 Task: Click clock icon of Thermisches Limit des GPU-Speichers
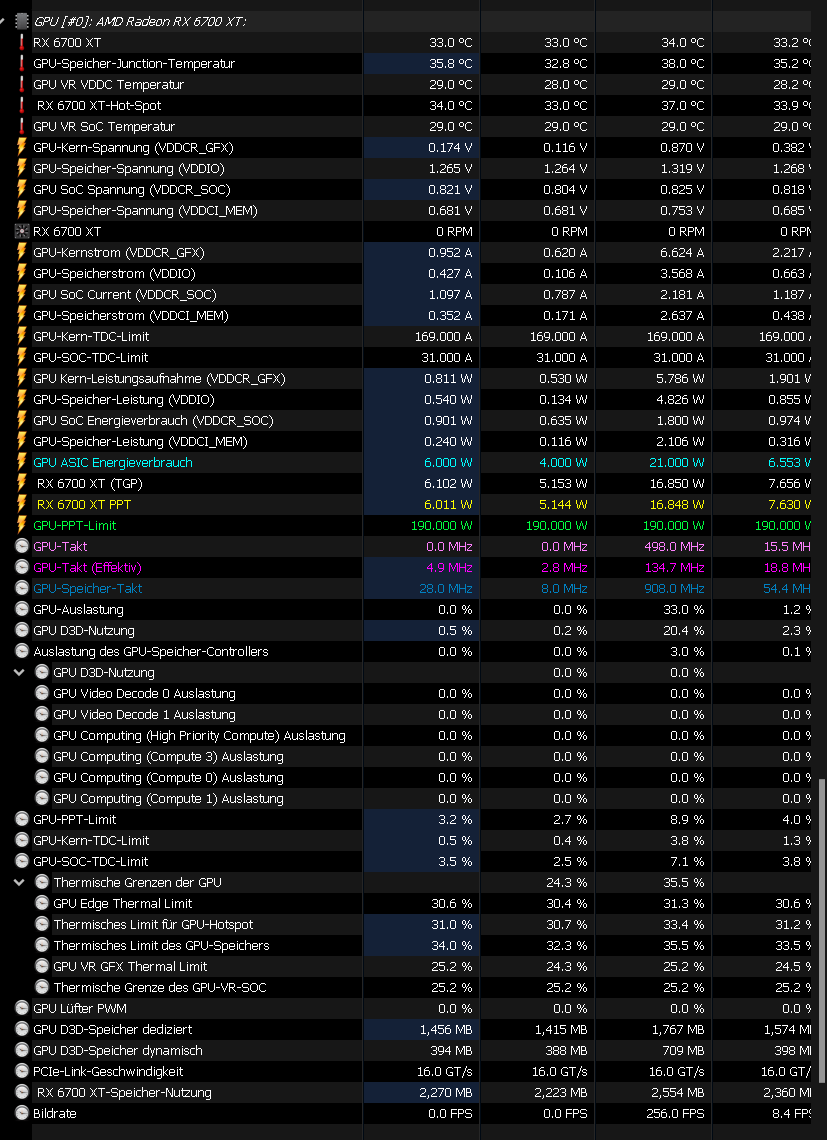click(42, 946)
